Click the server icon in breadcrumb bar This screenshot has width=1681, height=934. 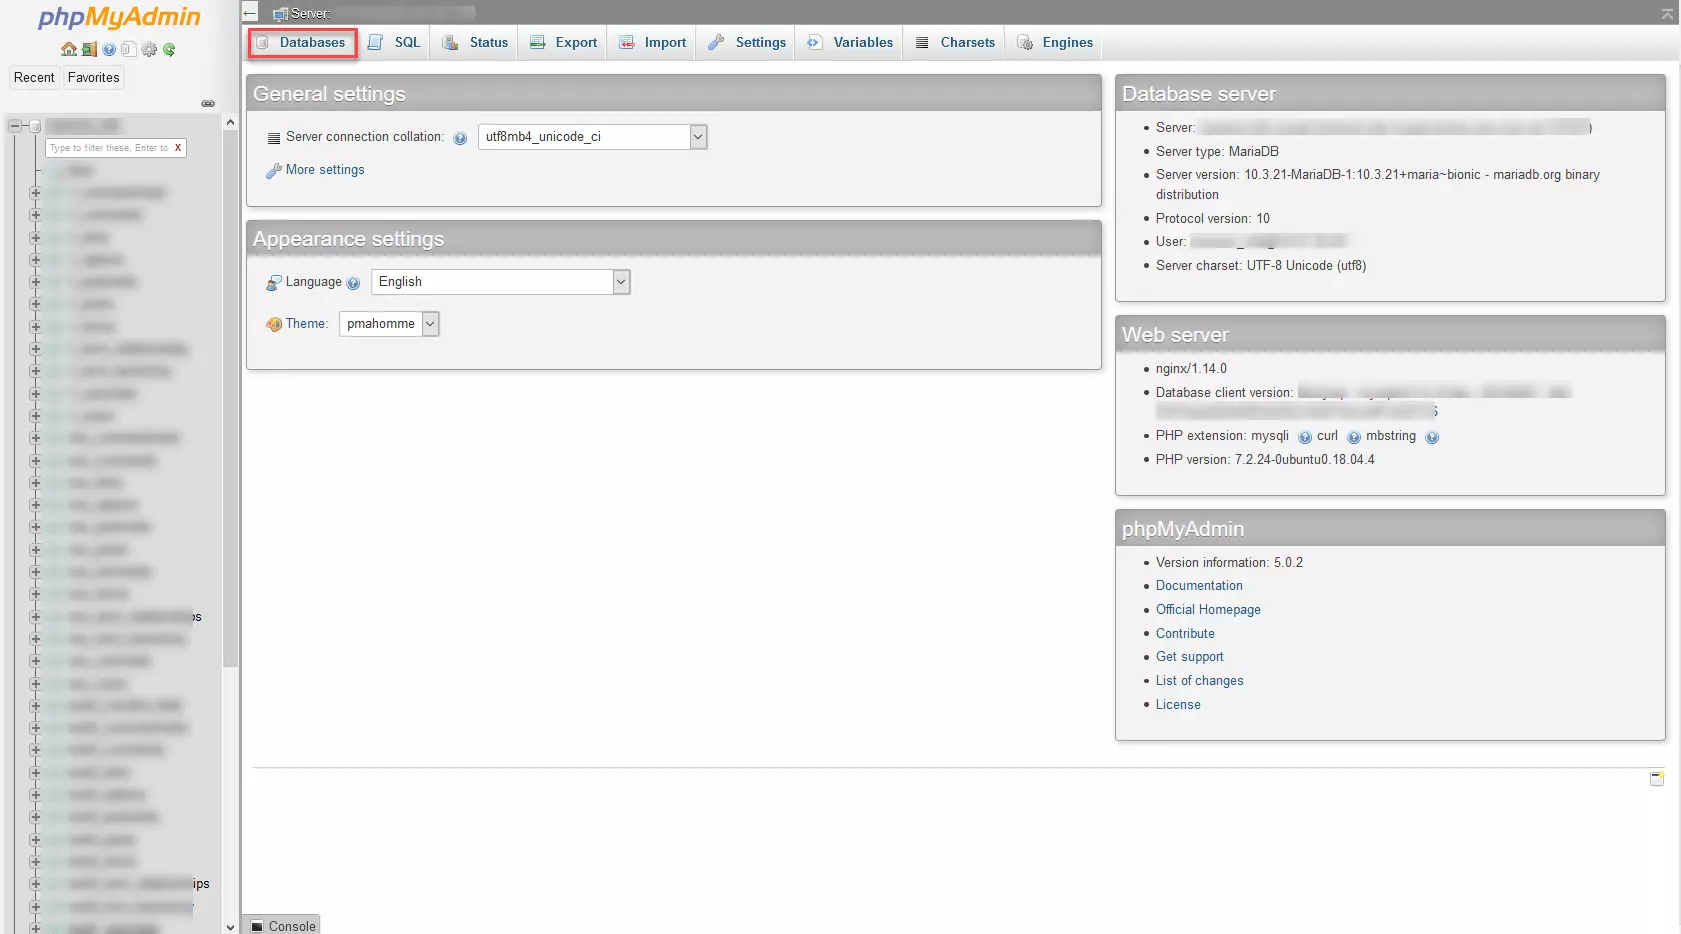(x=280, y=14)
